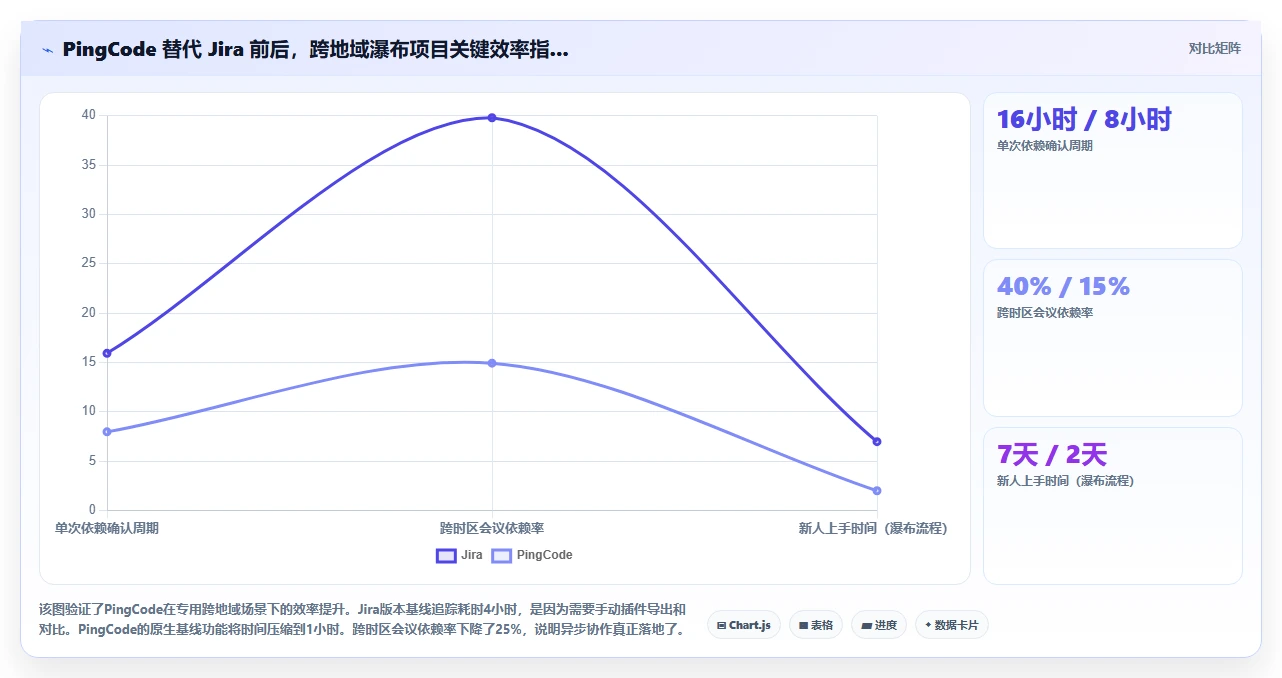Click the 新人上手时间（瀑布流程） caption in the third card
Image resolution: width=1282 pixels, height=678 pixels.
point(1065,481)
